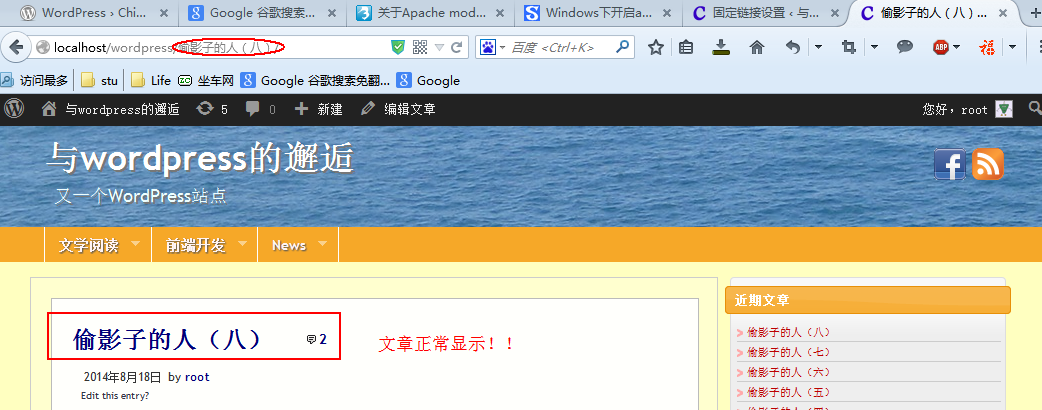Click the comment count 2 beside title
The image size is (1042, 410).
[316, 340]
